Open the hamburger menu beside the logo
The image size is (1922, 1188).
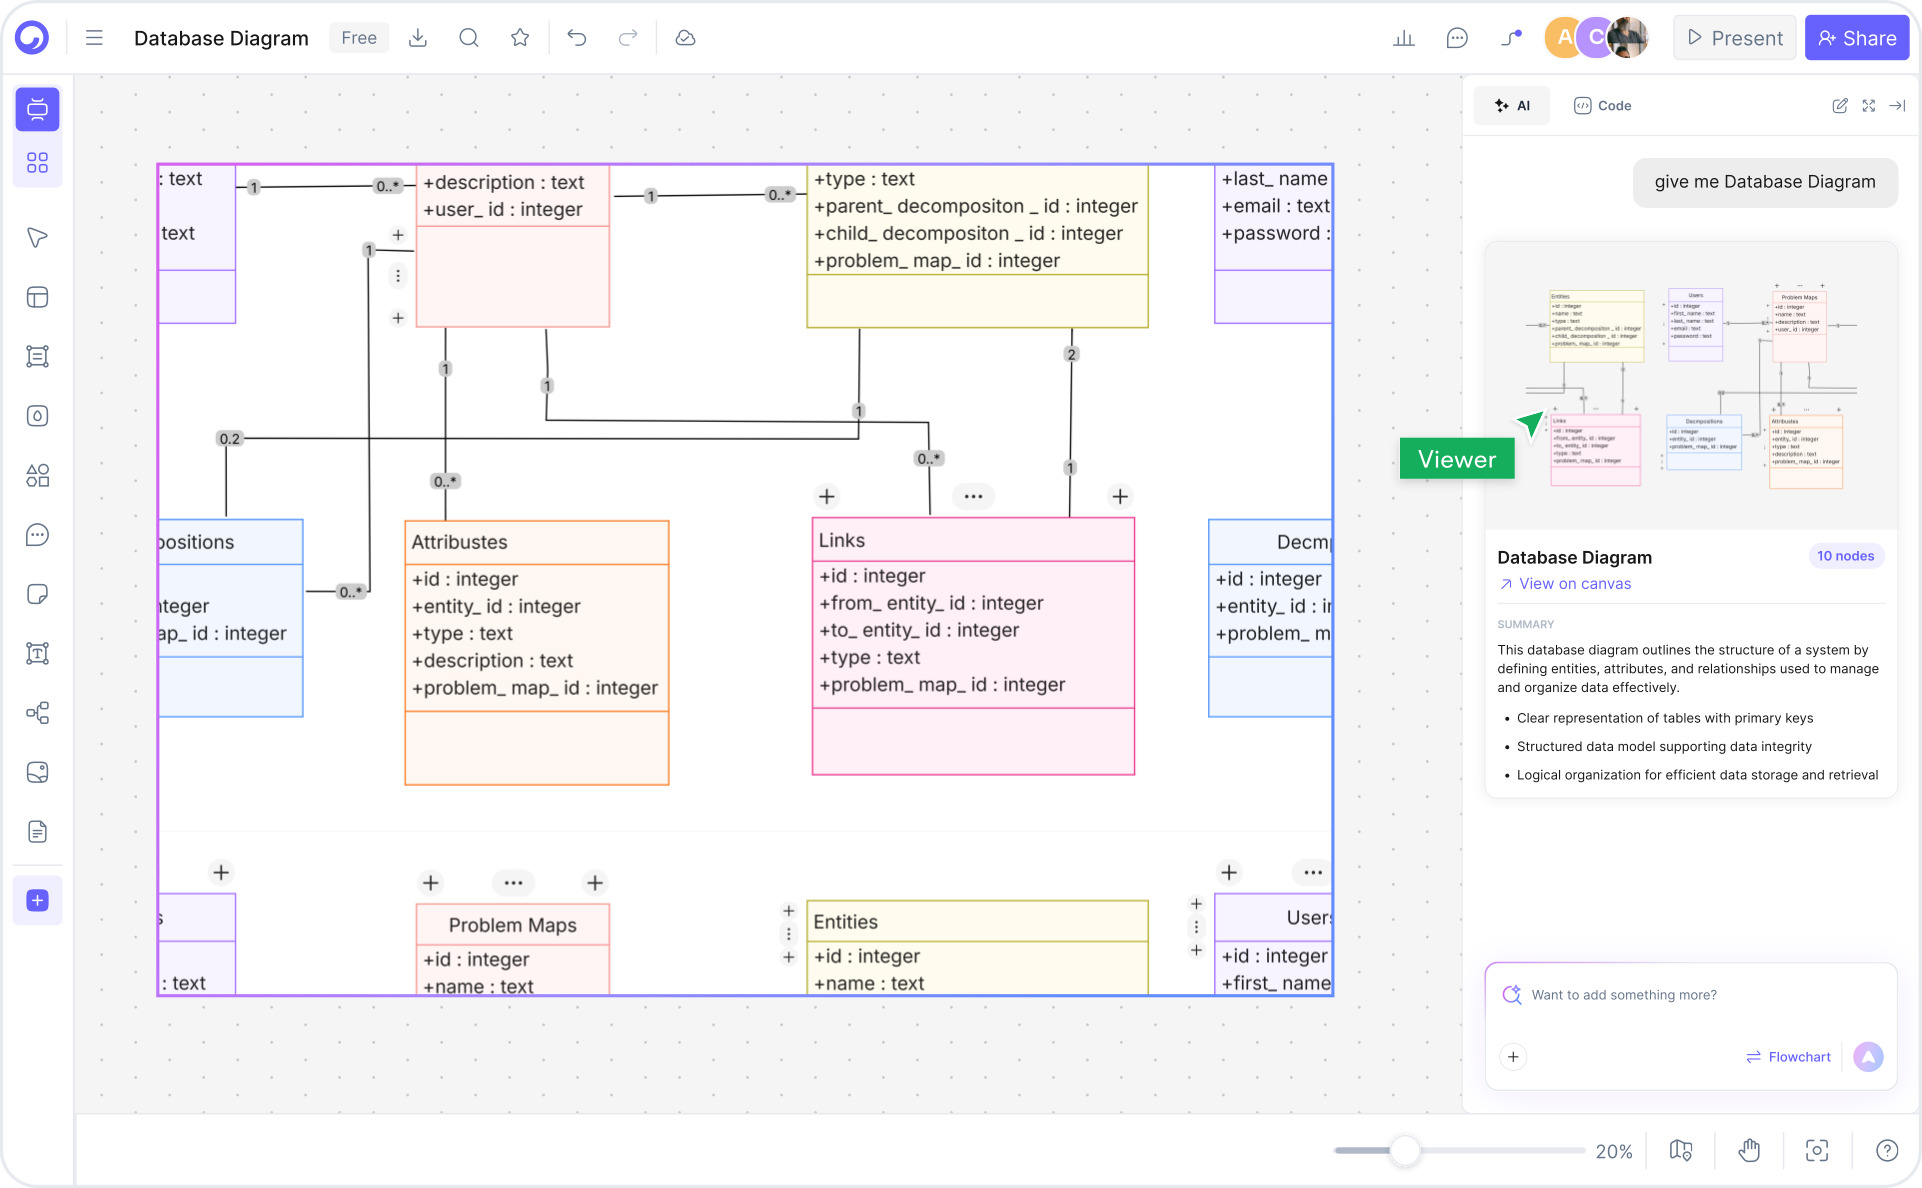click(x=93, y=37)
